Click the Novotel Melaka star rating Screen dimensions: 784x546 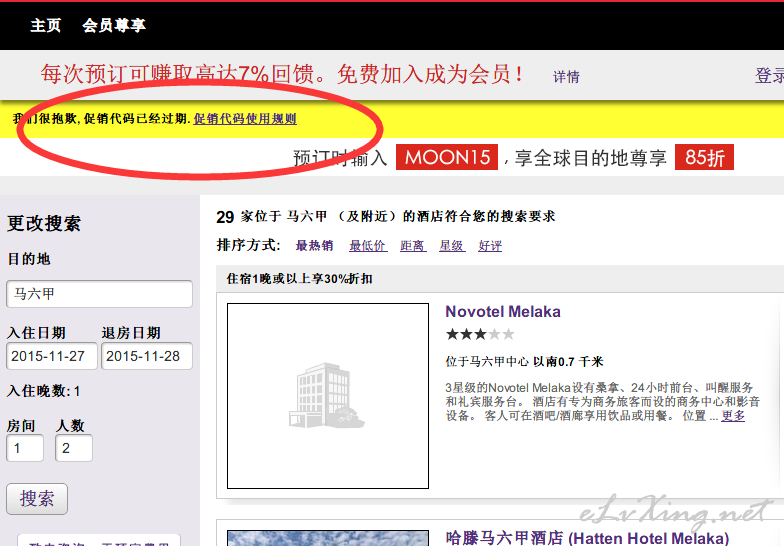480,334
